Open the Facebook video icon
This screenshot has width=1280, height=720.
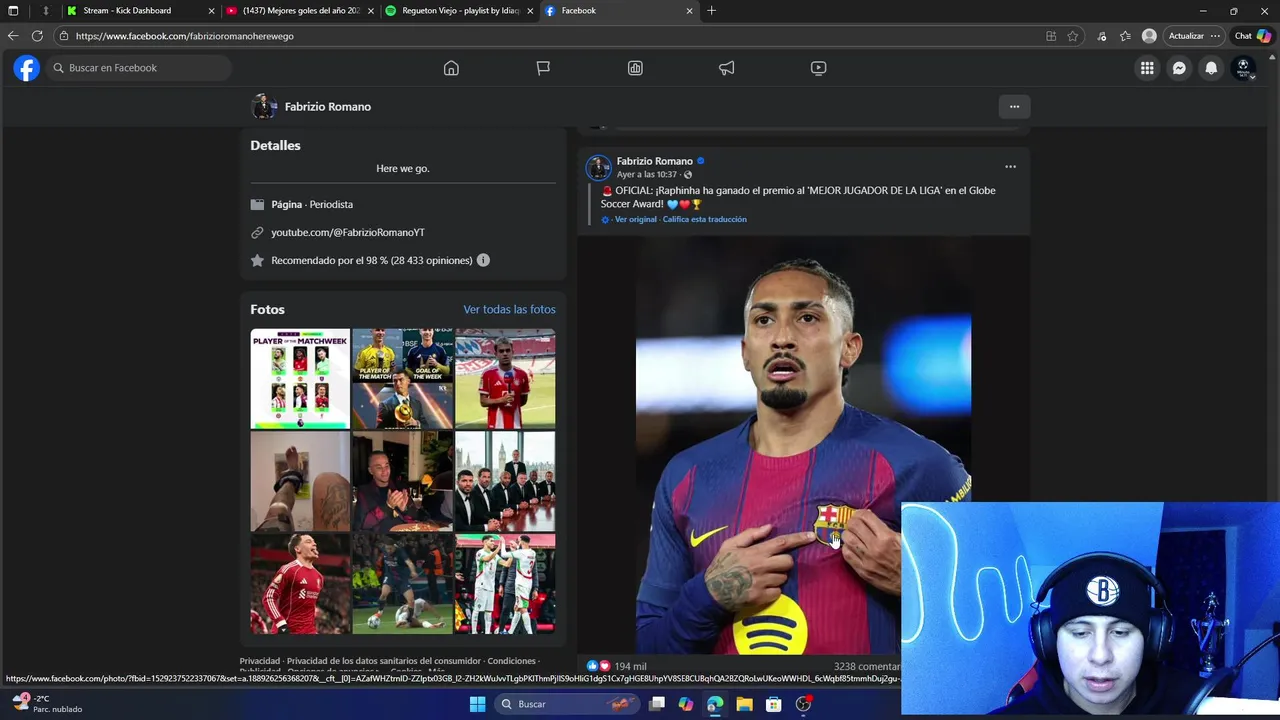(818, 68)
